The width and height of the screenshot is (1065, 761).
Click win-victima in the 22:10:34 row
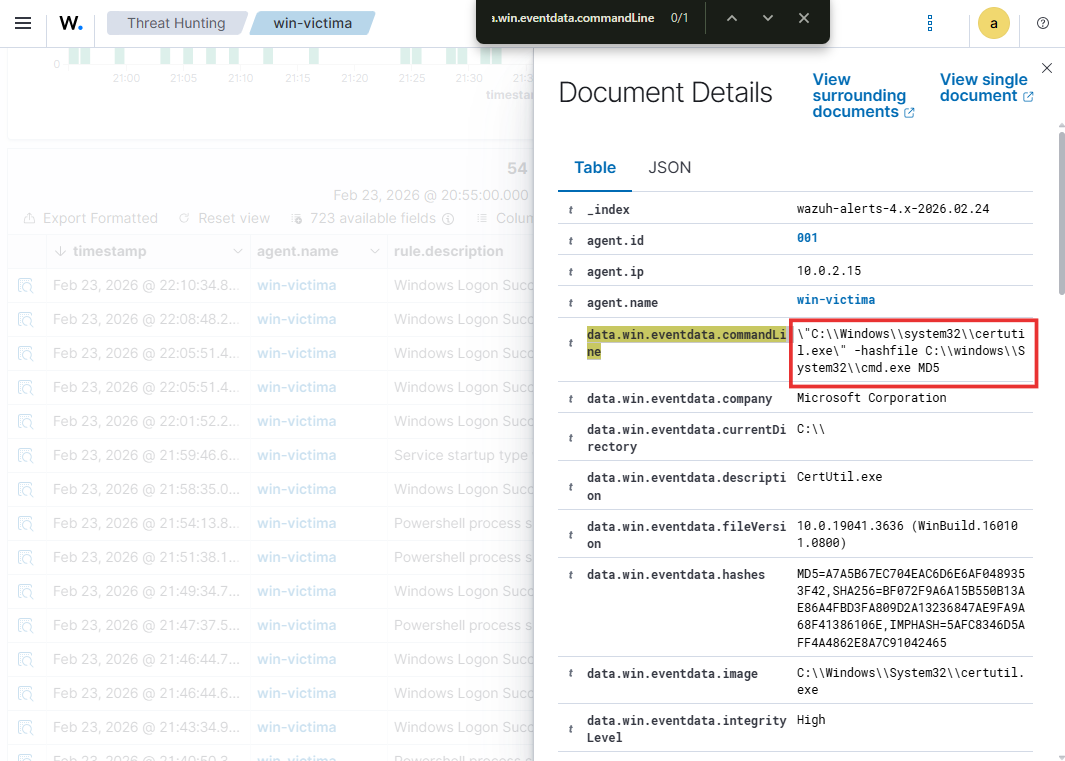(x=297, y=285)
